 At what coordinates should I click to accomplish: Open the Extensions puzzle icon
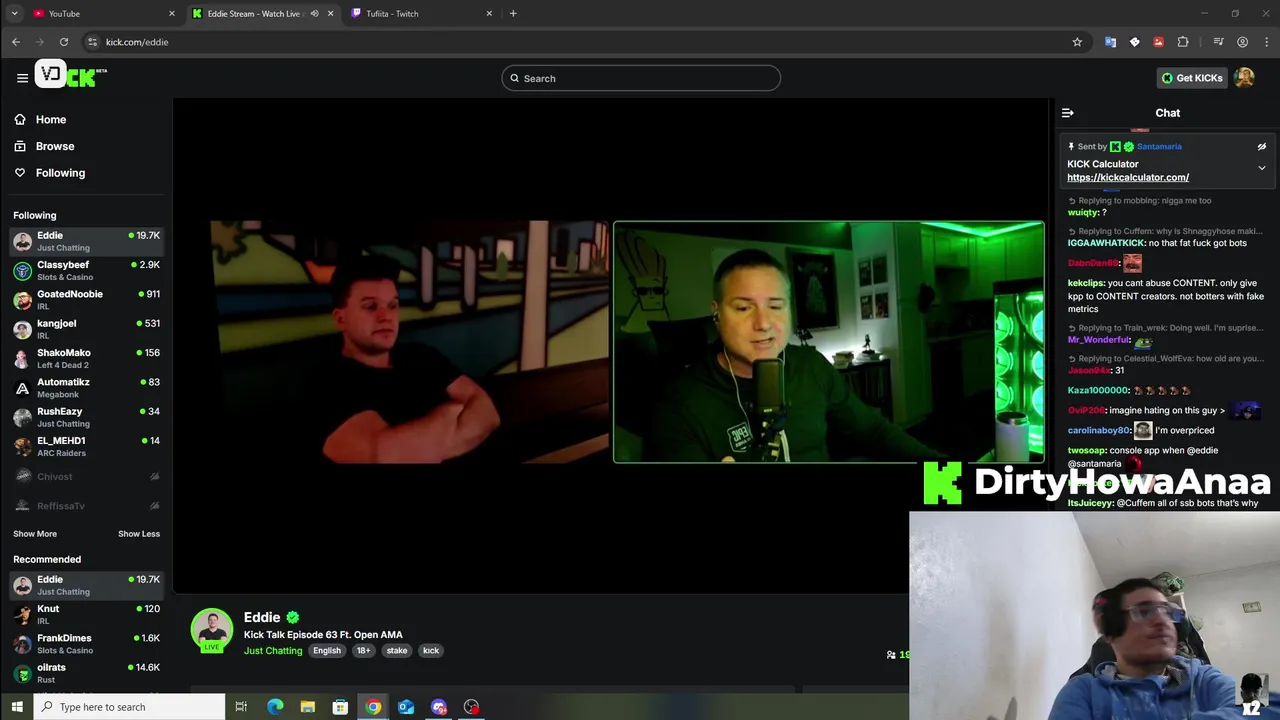(1183, 42)
